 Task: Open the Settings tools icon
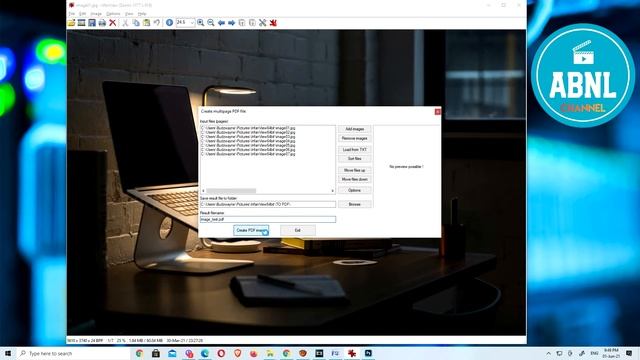(x=262, y=23)
